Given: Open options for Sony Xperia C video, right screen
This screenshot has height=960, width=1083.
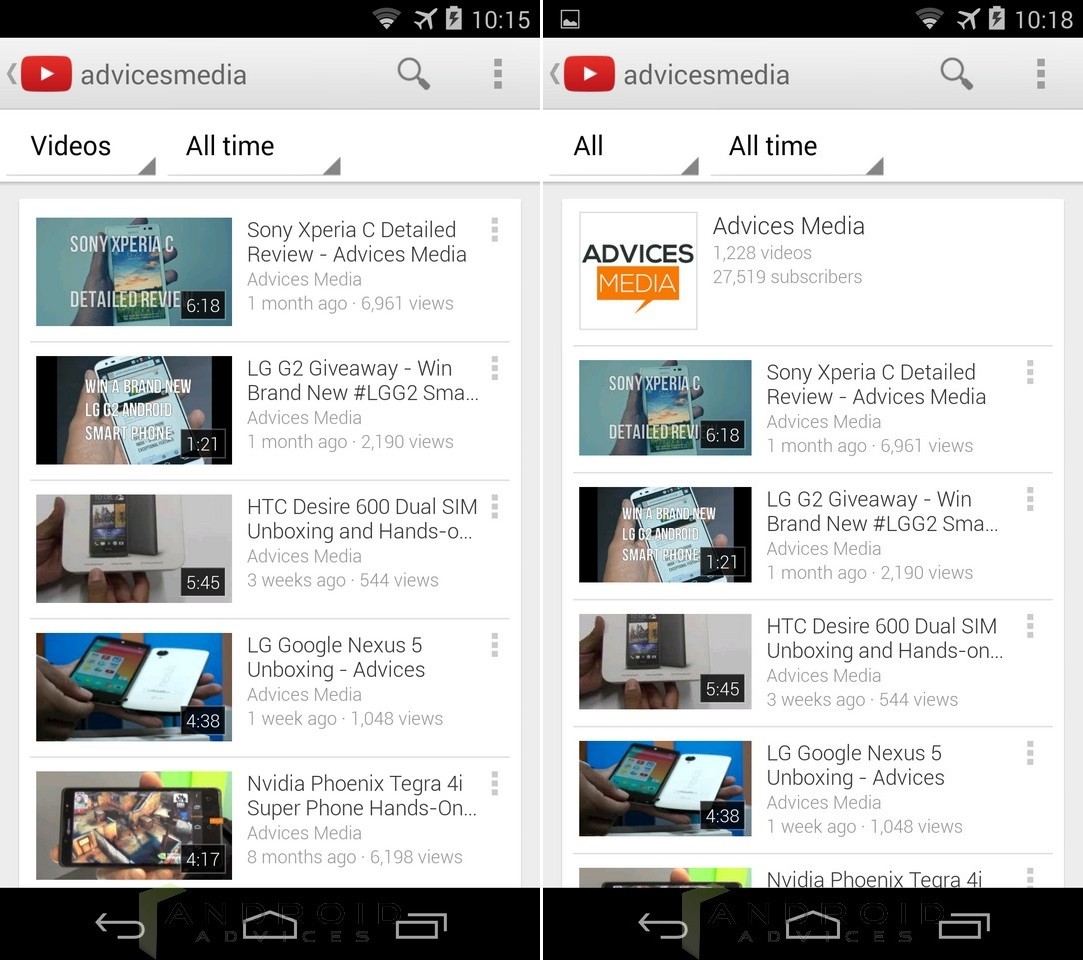Looking at the screenshot, I should 1030,372.
